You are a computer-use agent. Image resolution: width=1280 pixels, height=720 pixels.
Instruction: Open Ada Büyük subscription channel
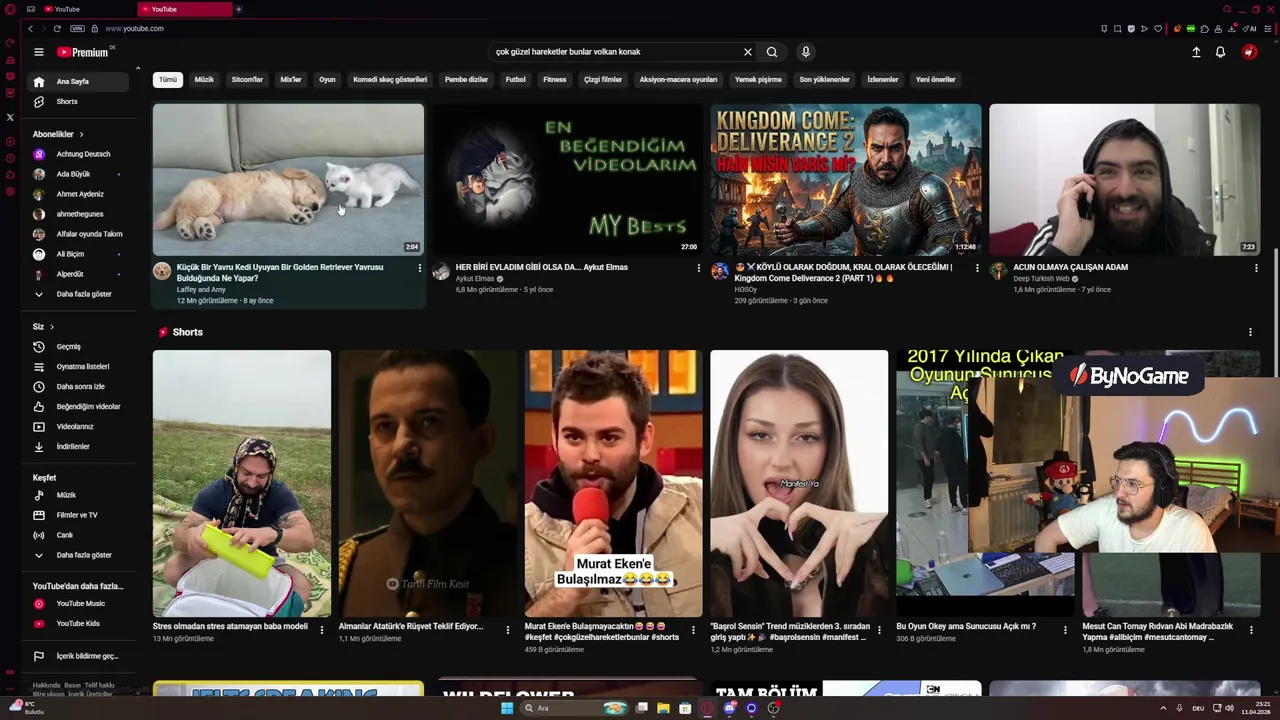[80, 174]
